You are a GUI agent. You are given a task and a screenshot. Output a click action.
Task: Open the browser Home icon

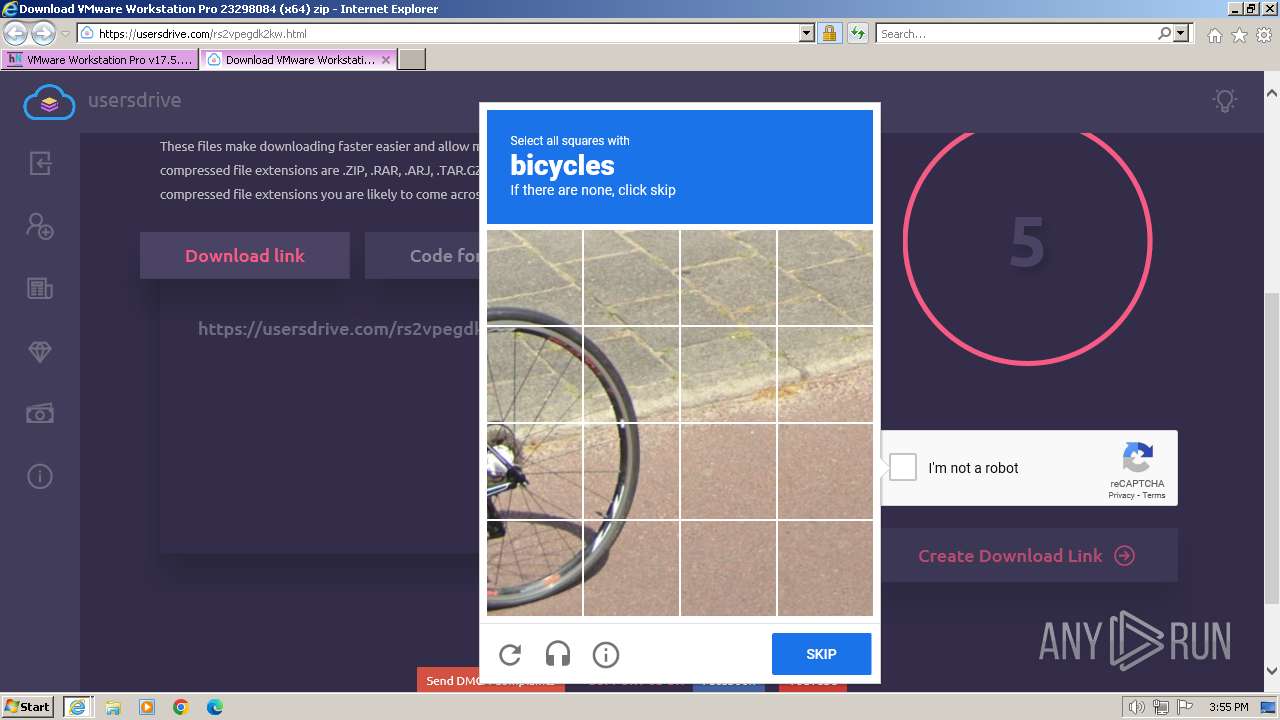[1214, 35]
